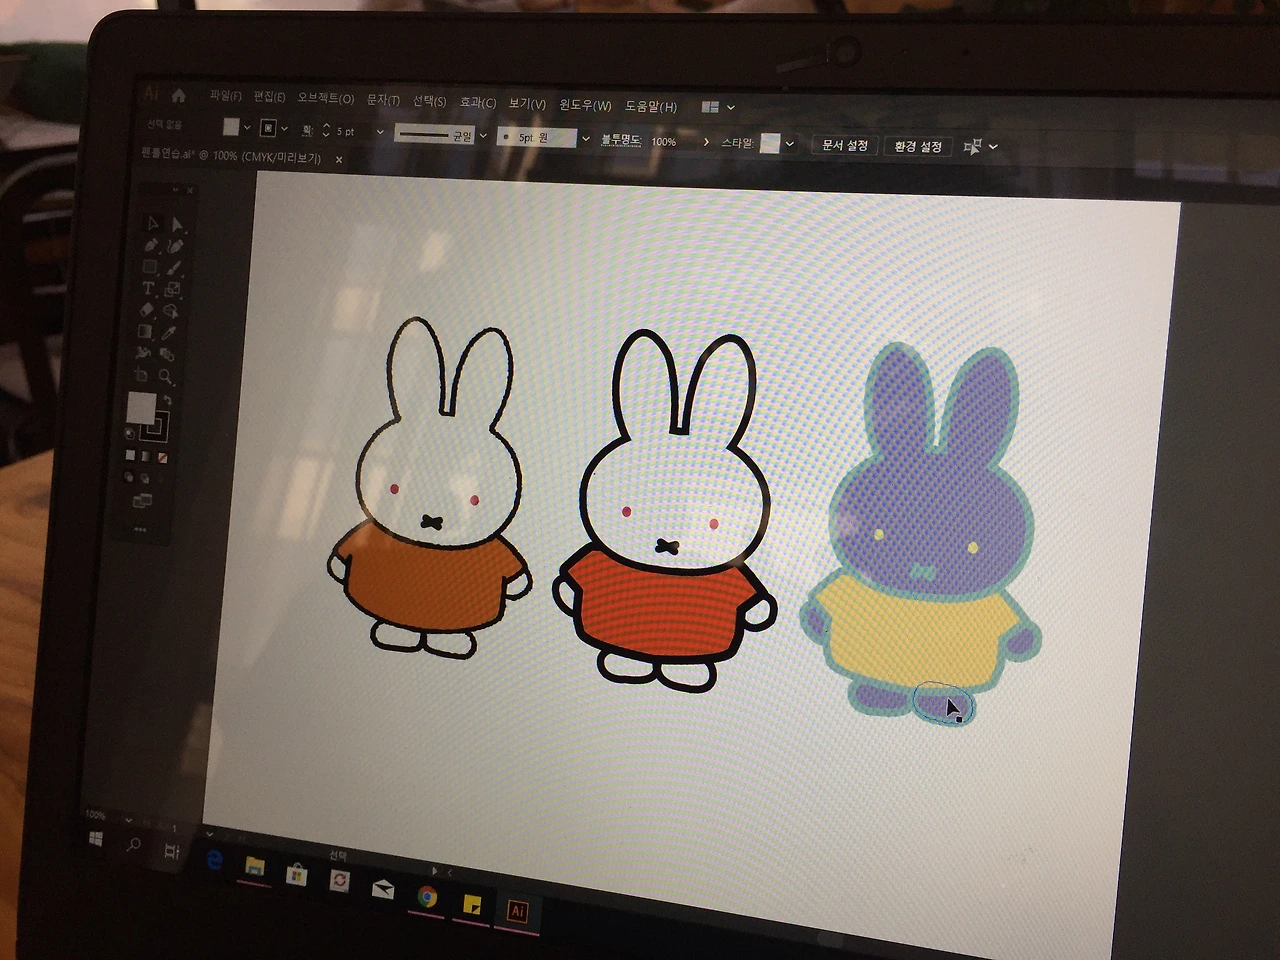Select the Eraser tool
The image size is (1280, 960).
tap(147, 311)
